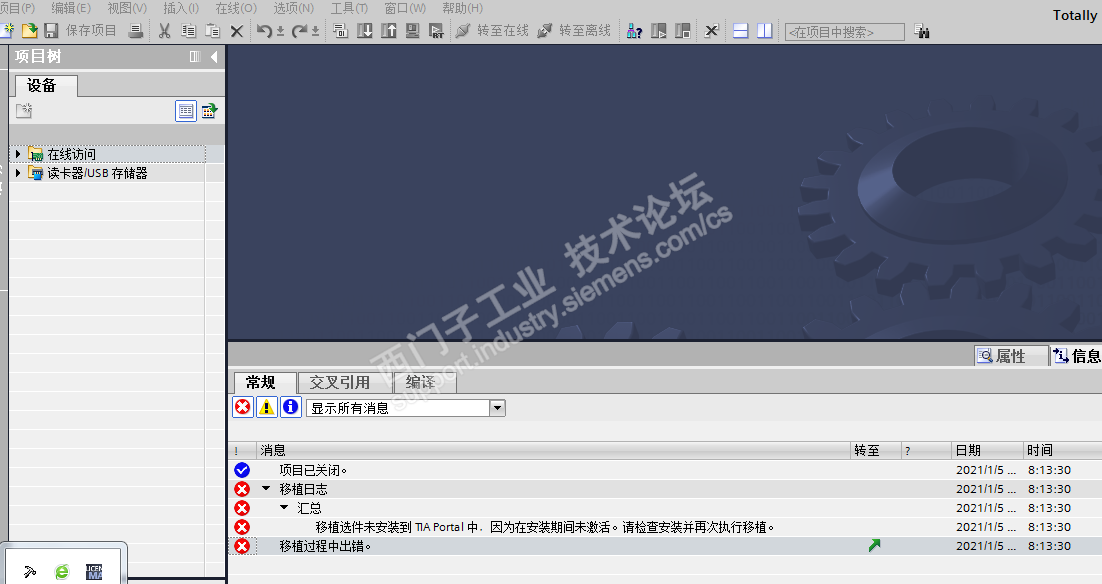
Task: Click the Cut scissors icon
Action: (x=164, y=30)
